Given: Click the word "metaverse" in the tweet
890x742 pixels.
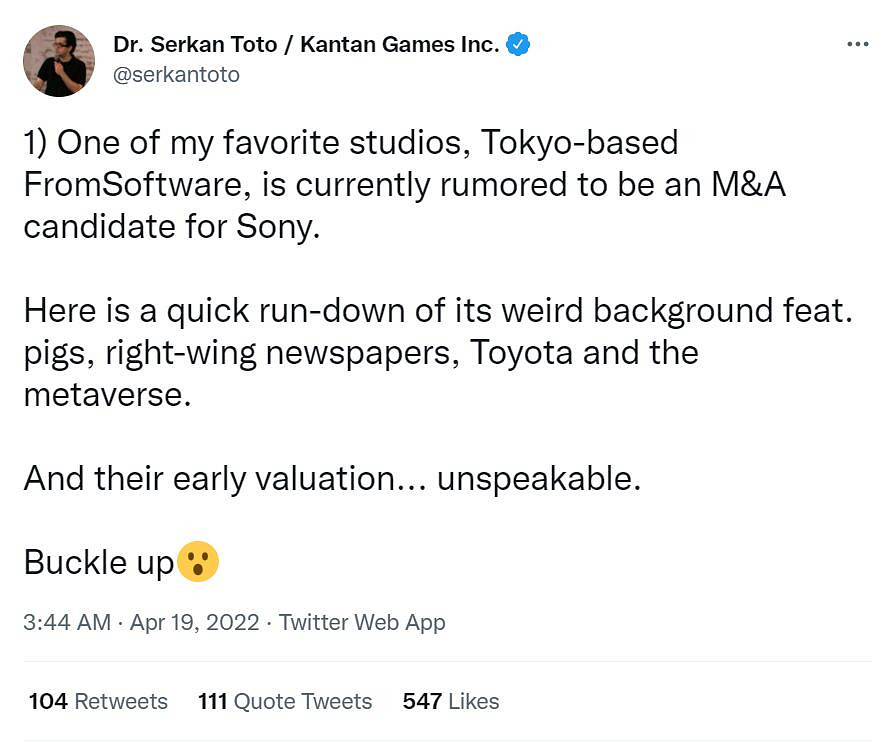Looking at the screenshot, I should pos(106,394).
